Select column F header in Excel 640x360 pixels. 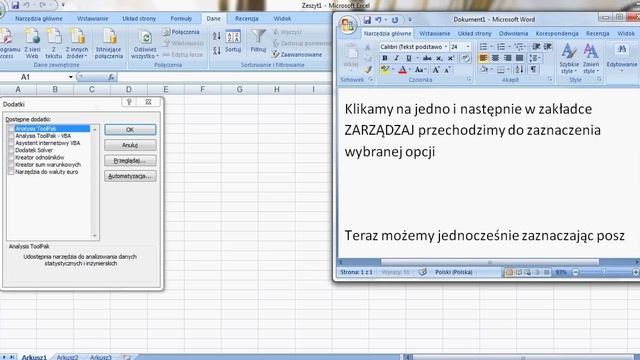coord(202,89)
